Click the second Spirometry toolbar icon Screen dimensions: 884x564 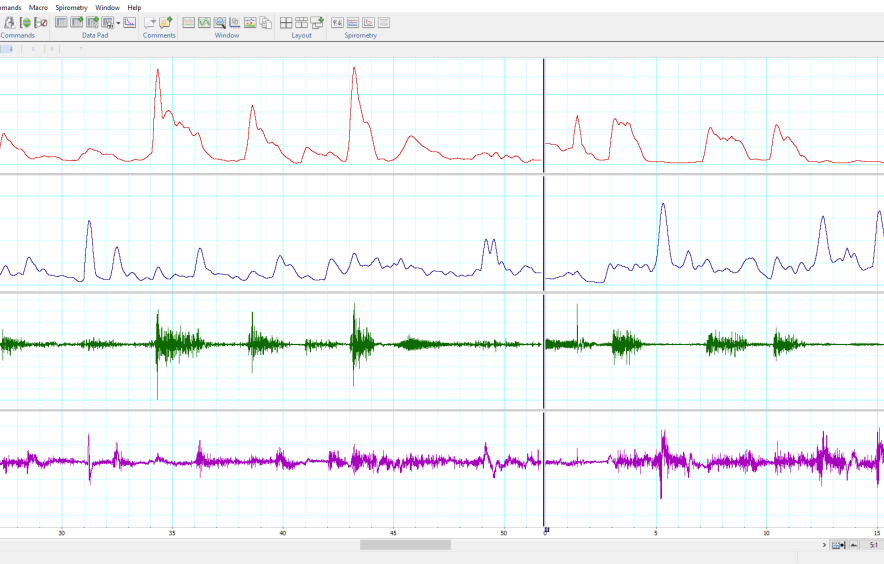(353, 23)
